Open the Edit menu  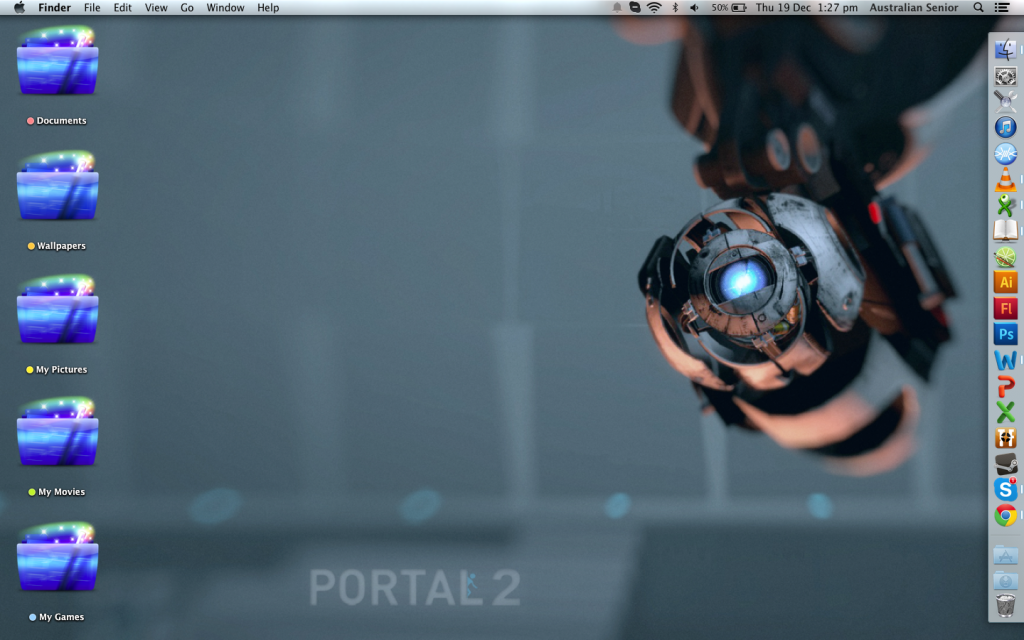tap(122, 8)
